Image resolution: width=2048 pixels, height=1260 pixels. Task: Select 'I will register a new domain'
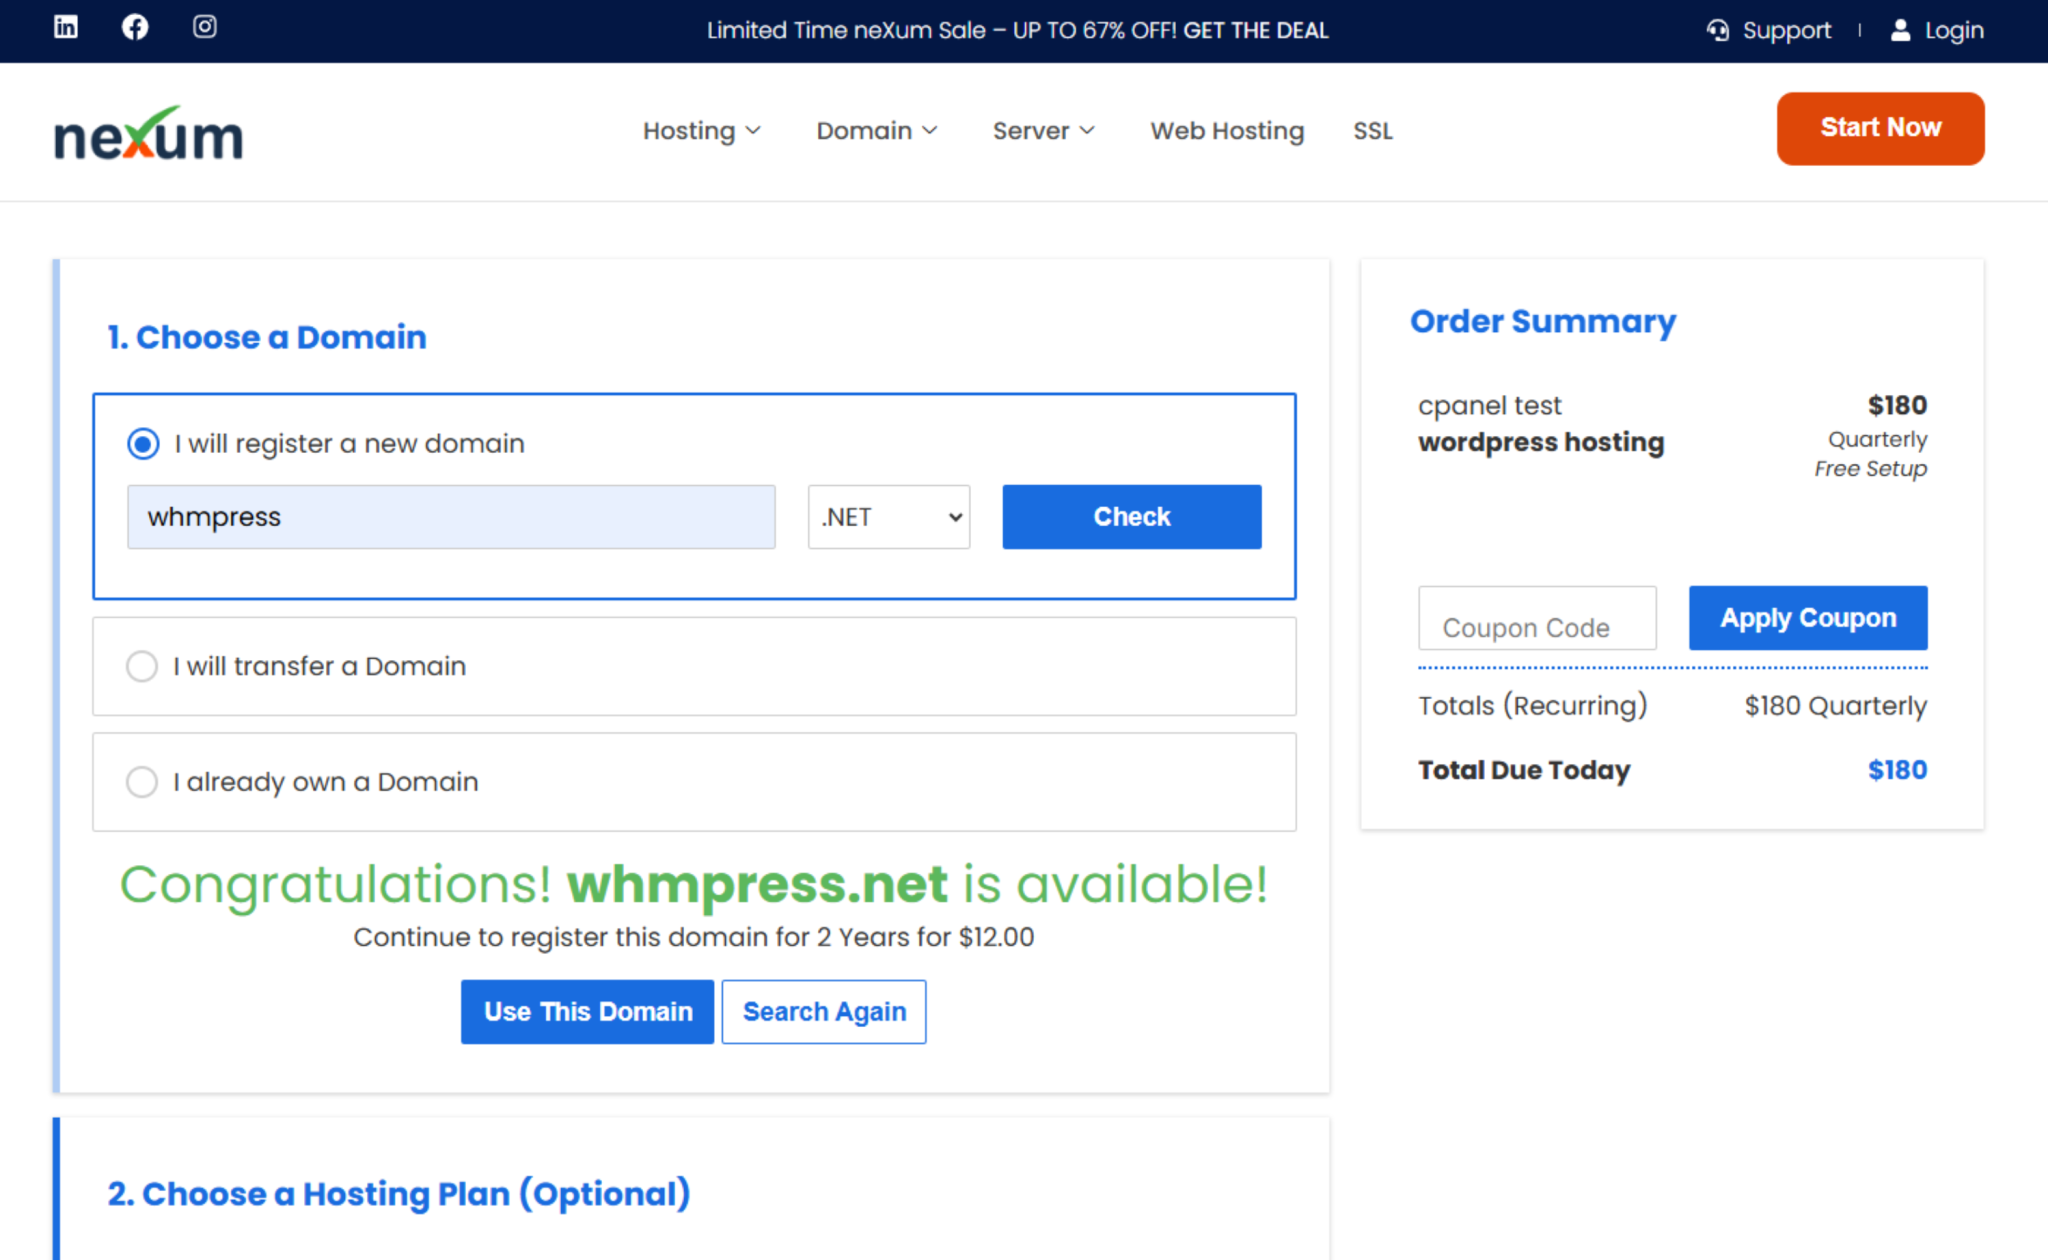(x=143, y=443)
